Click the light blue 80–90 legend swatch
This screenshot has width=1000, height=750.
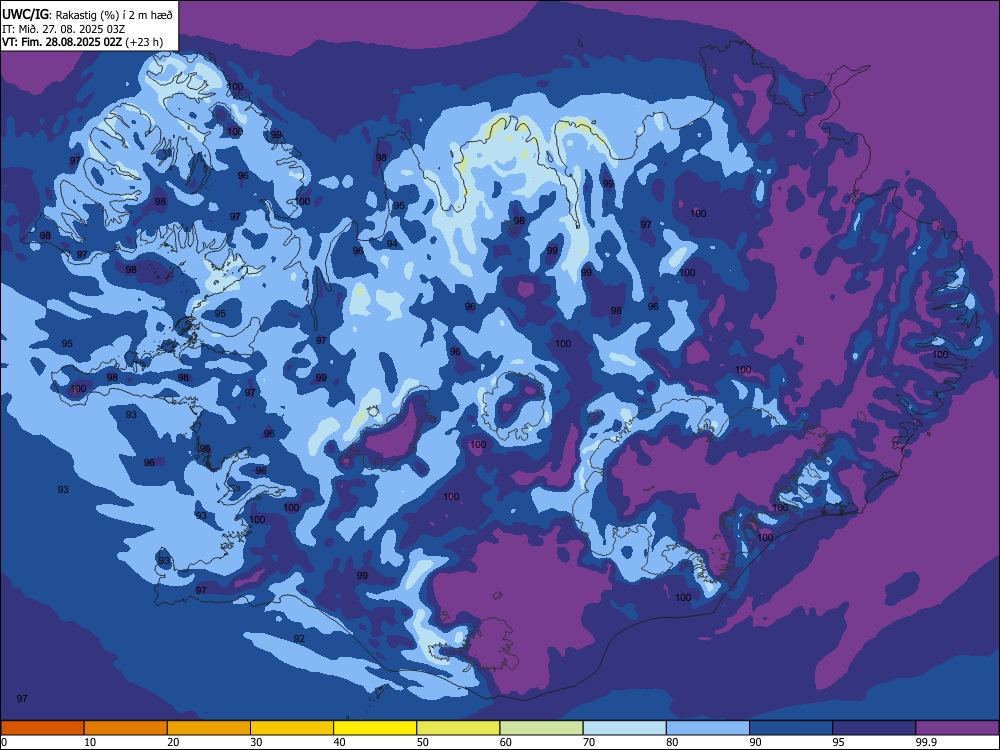(708, 728)
